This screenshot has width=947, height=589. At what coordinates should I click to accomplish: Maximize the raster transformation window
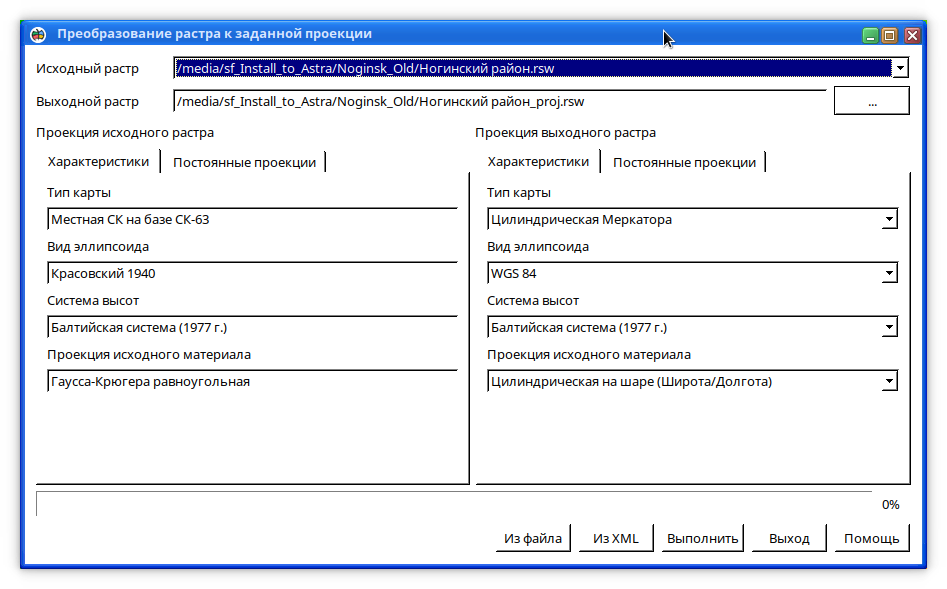pos(890,36)
